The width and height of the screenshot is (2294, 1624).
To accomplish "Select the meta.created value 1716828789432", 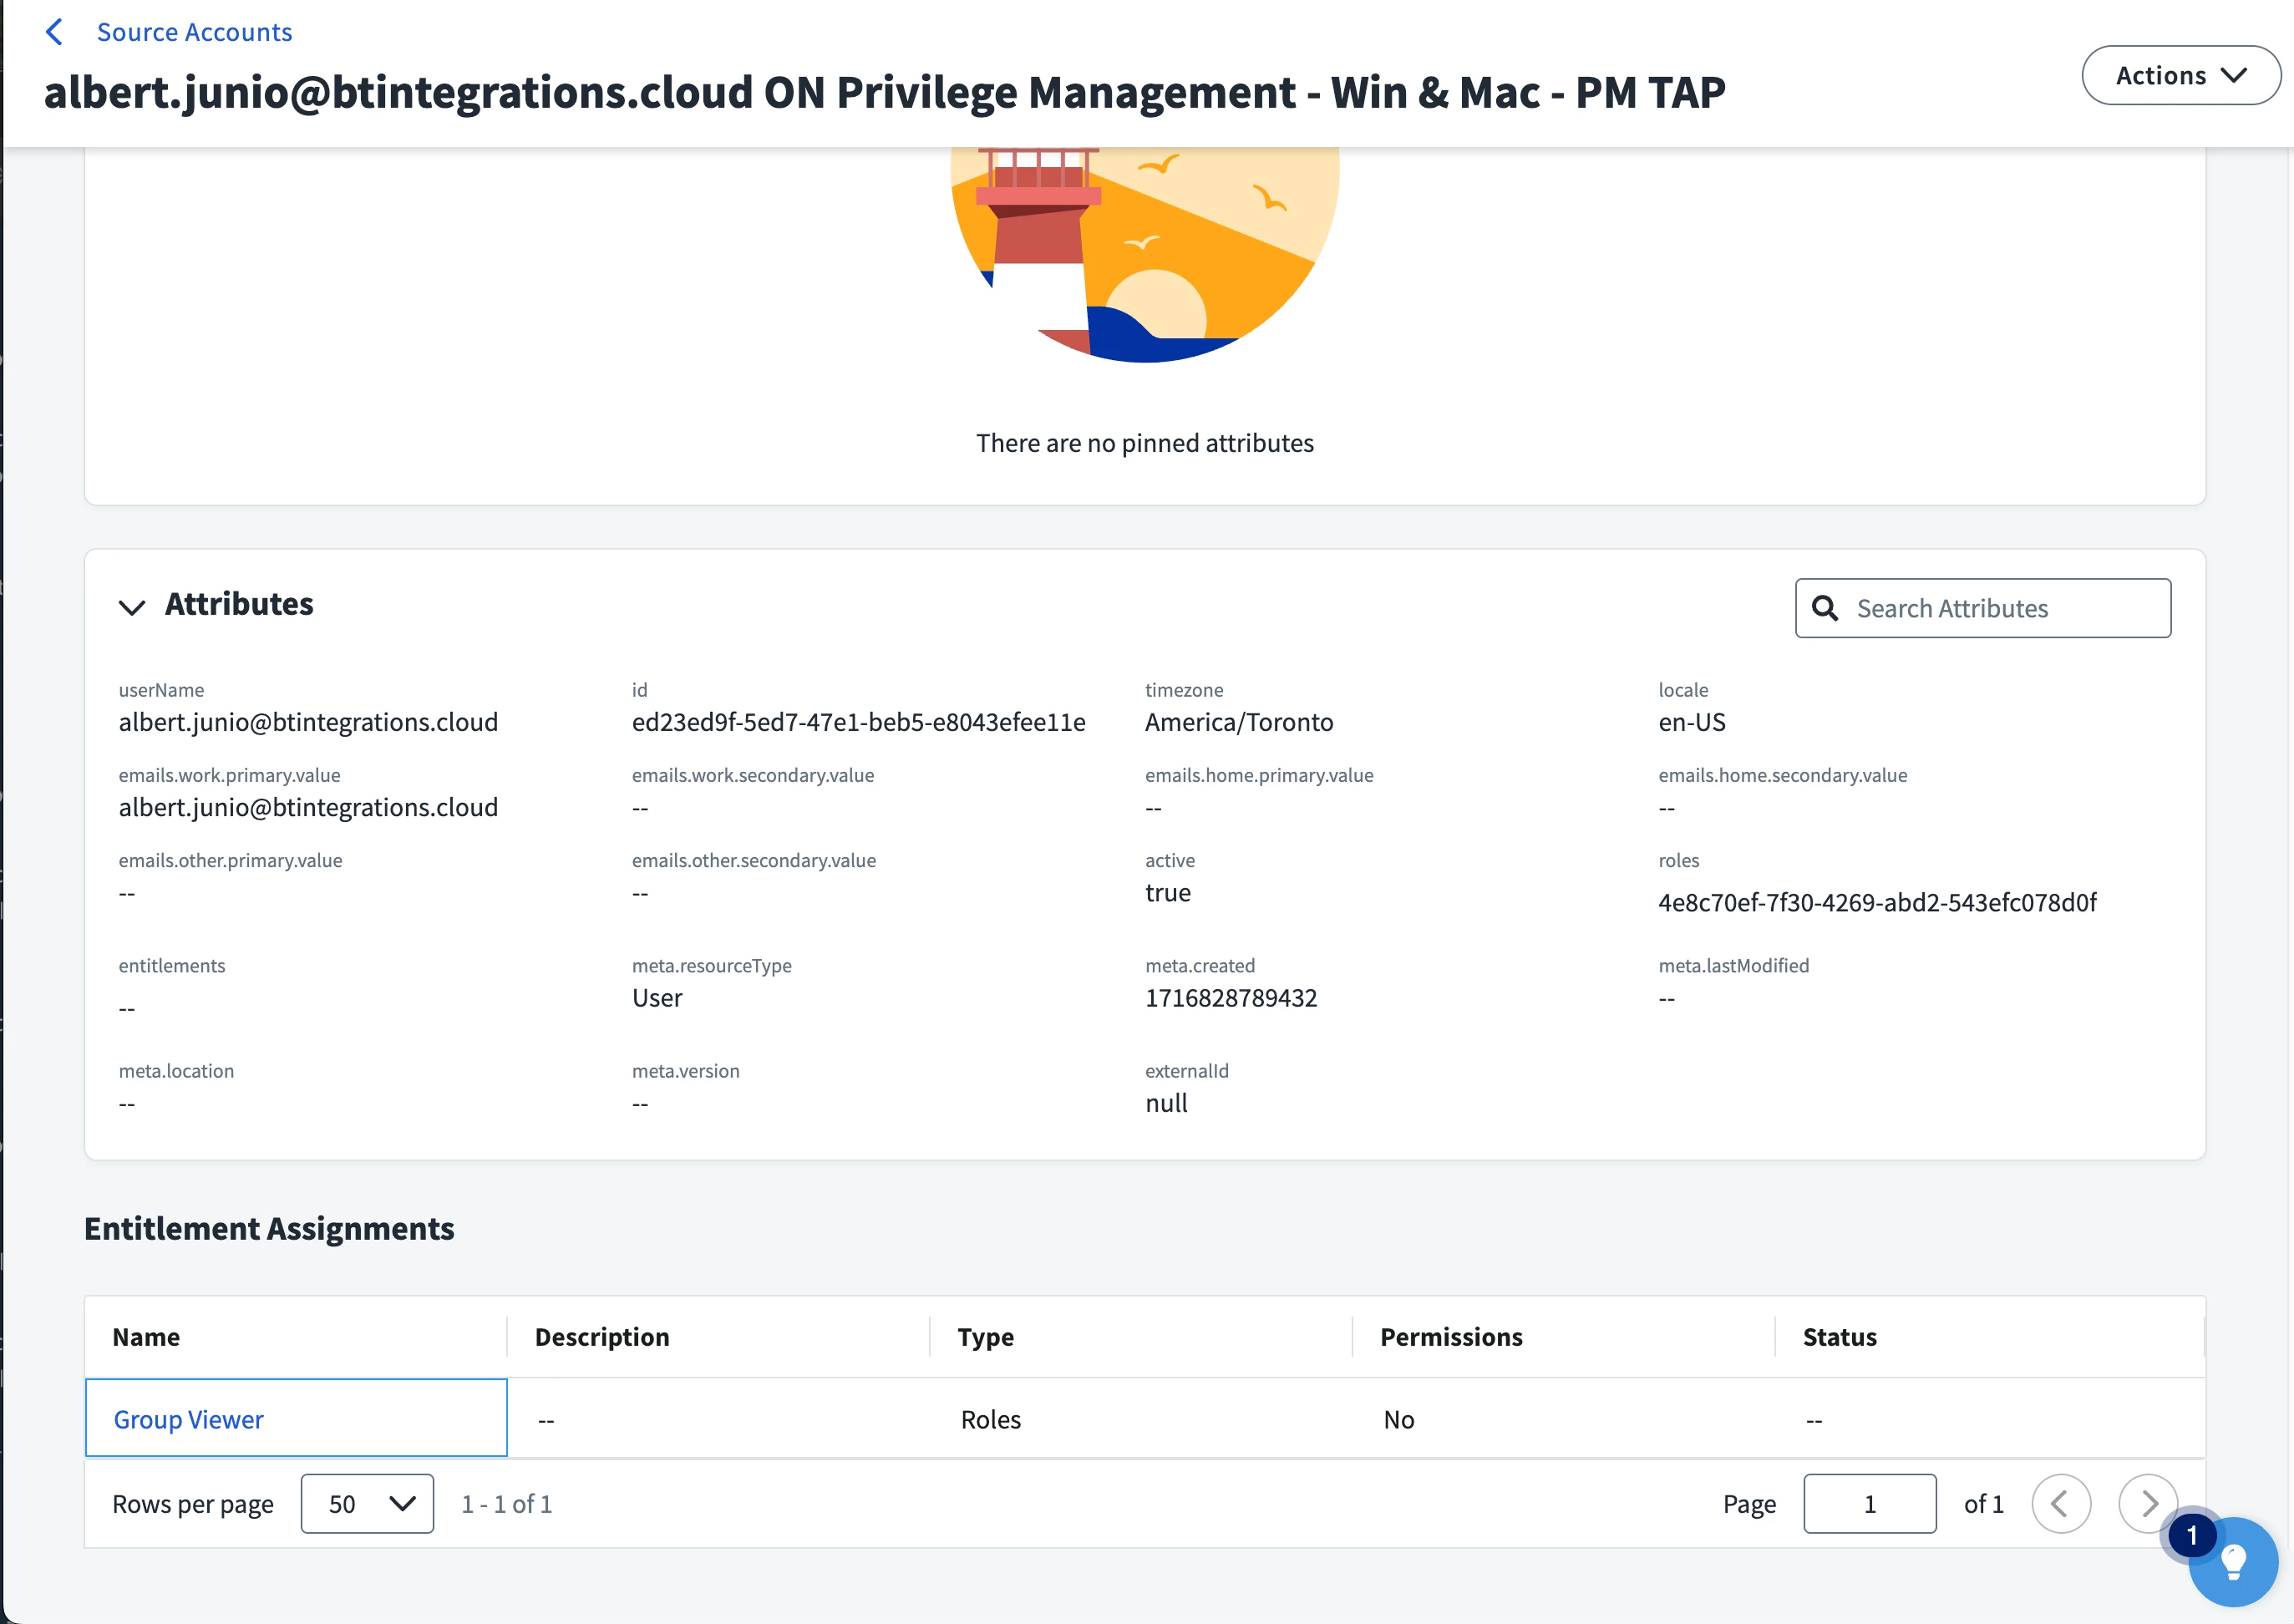I will tap(1230, 998).
